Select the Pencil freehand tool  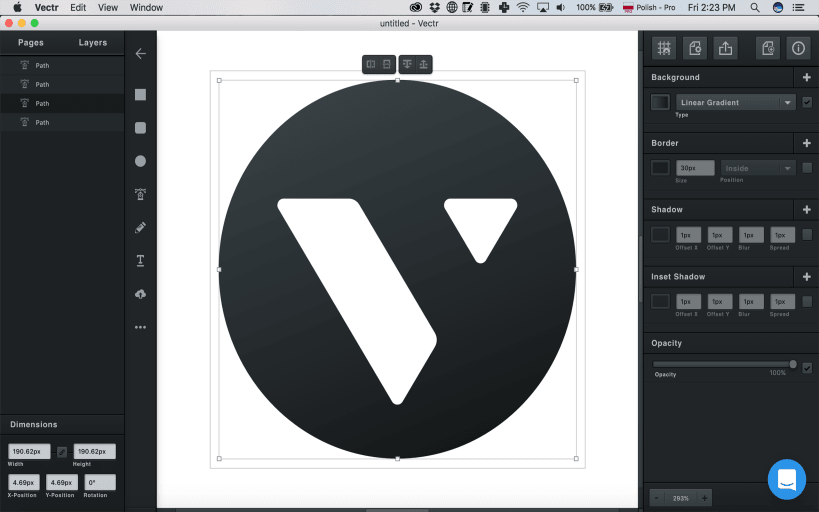[141, 227]
